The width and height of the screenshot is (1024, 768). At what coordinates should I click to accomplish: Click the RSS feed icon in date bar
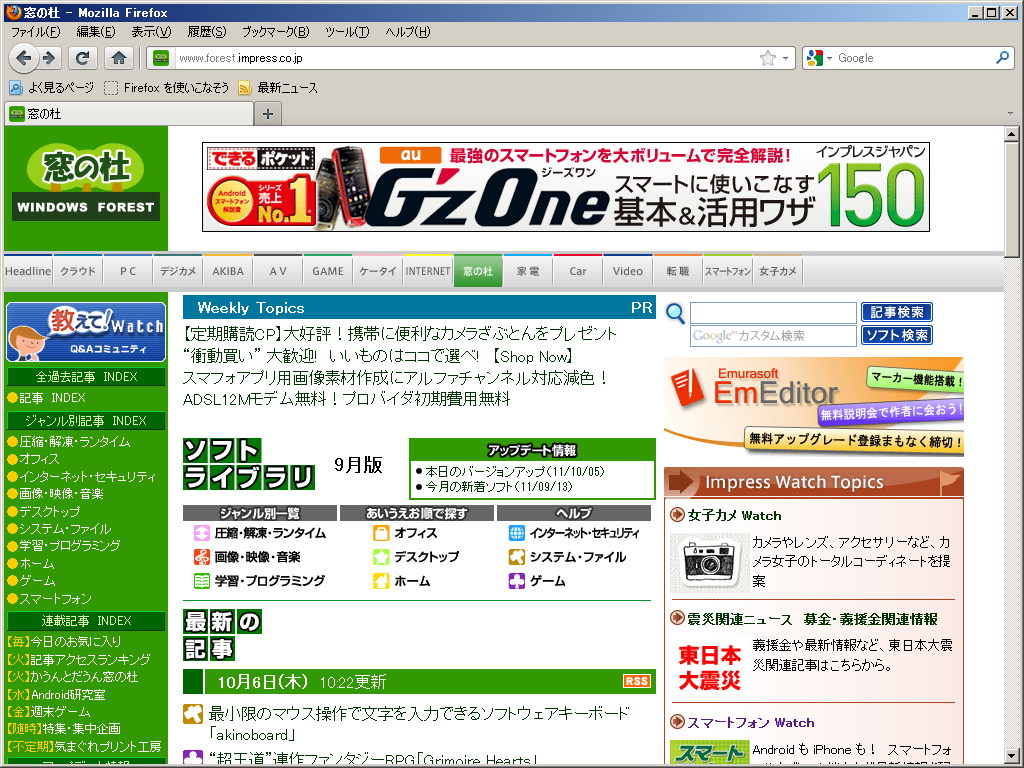(x=636, y=681)
